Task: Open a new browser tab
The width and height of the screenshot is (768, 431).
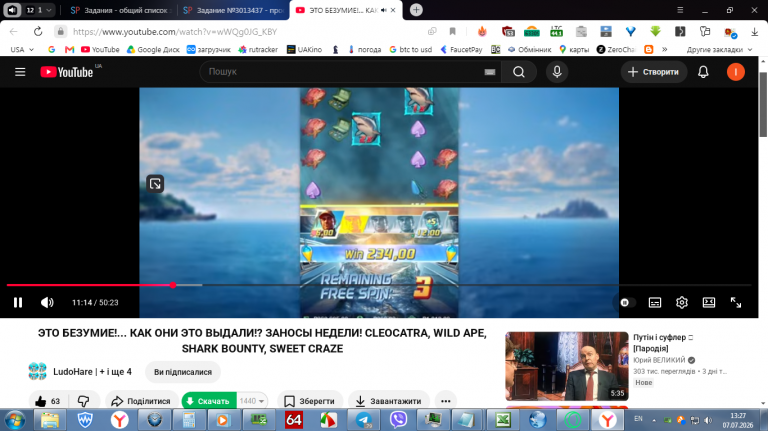Action: click(416, 10)
